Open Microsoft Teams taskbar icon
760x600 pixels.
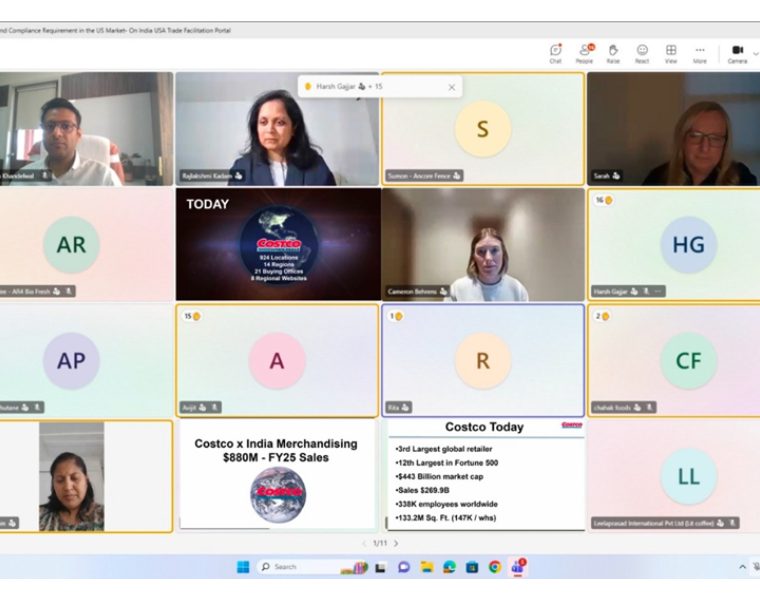pos(518,567)
